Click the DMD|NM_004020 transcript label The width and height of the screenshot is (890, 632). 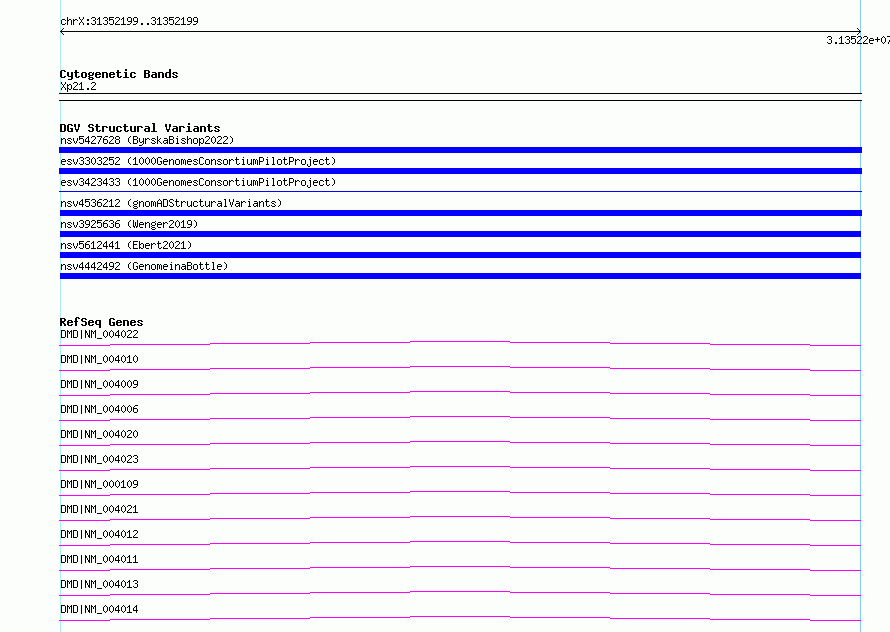point(99,434)
